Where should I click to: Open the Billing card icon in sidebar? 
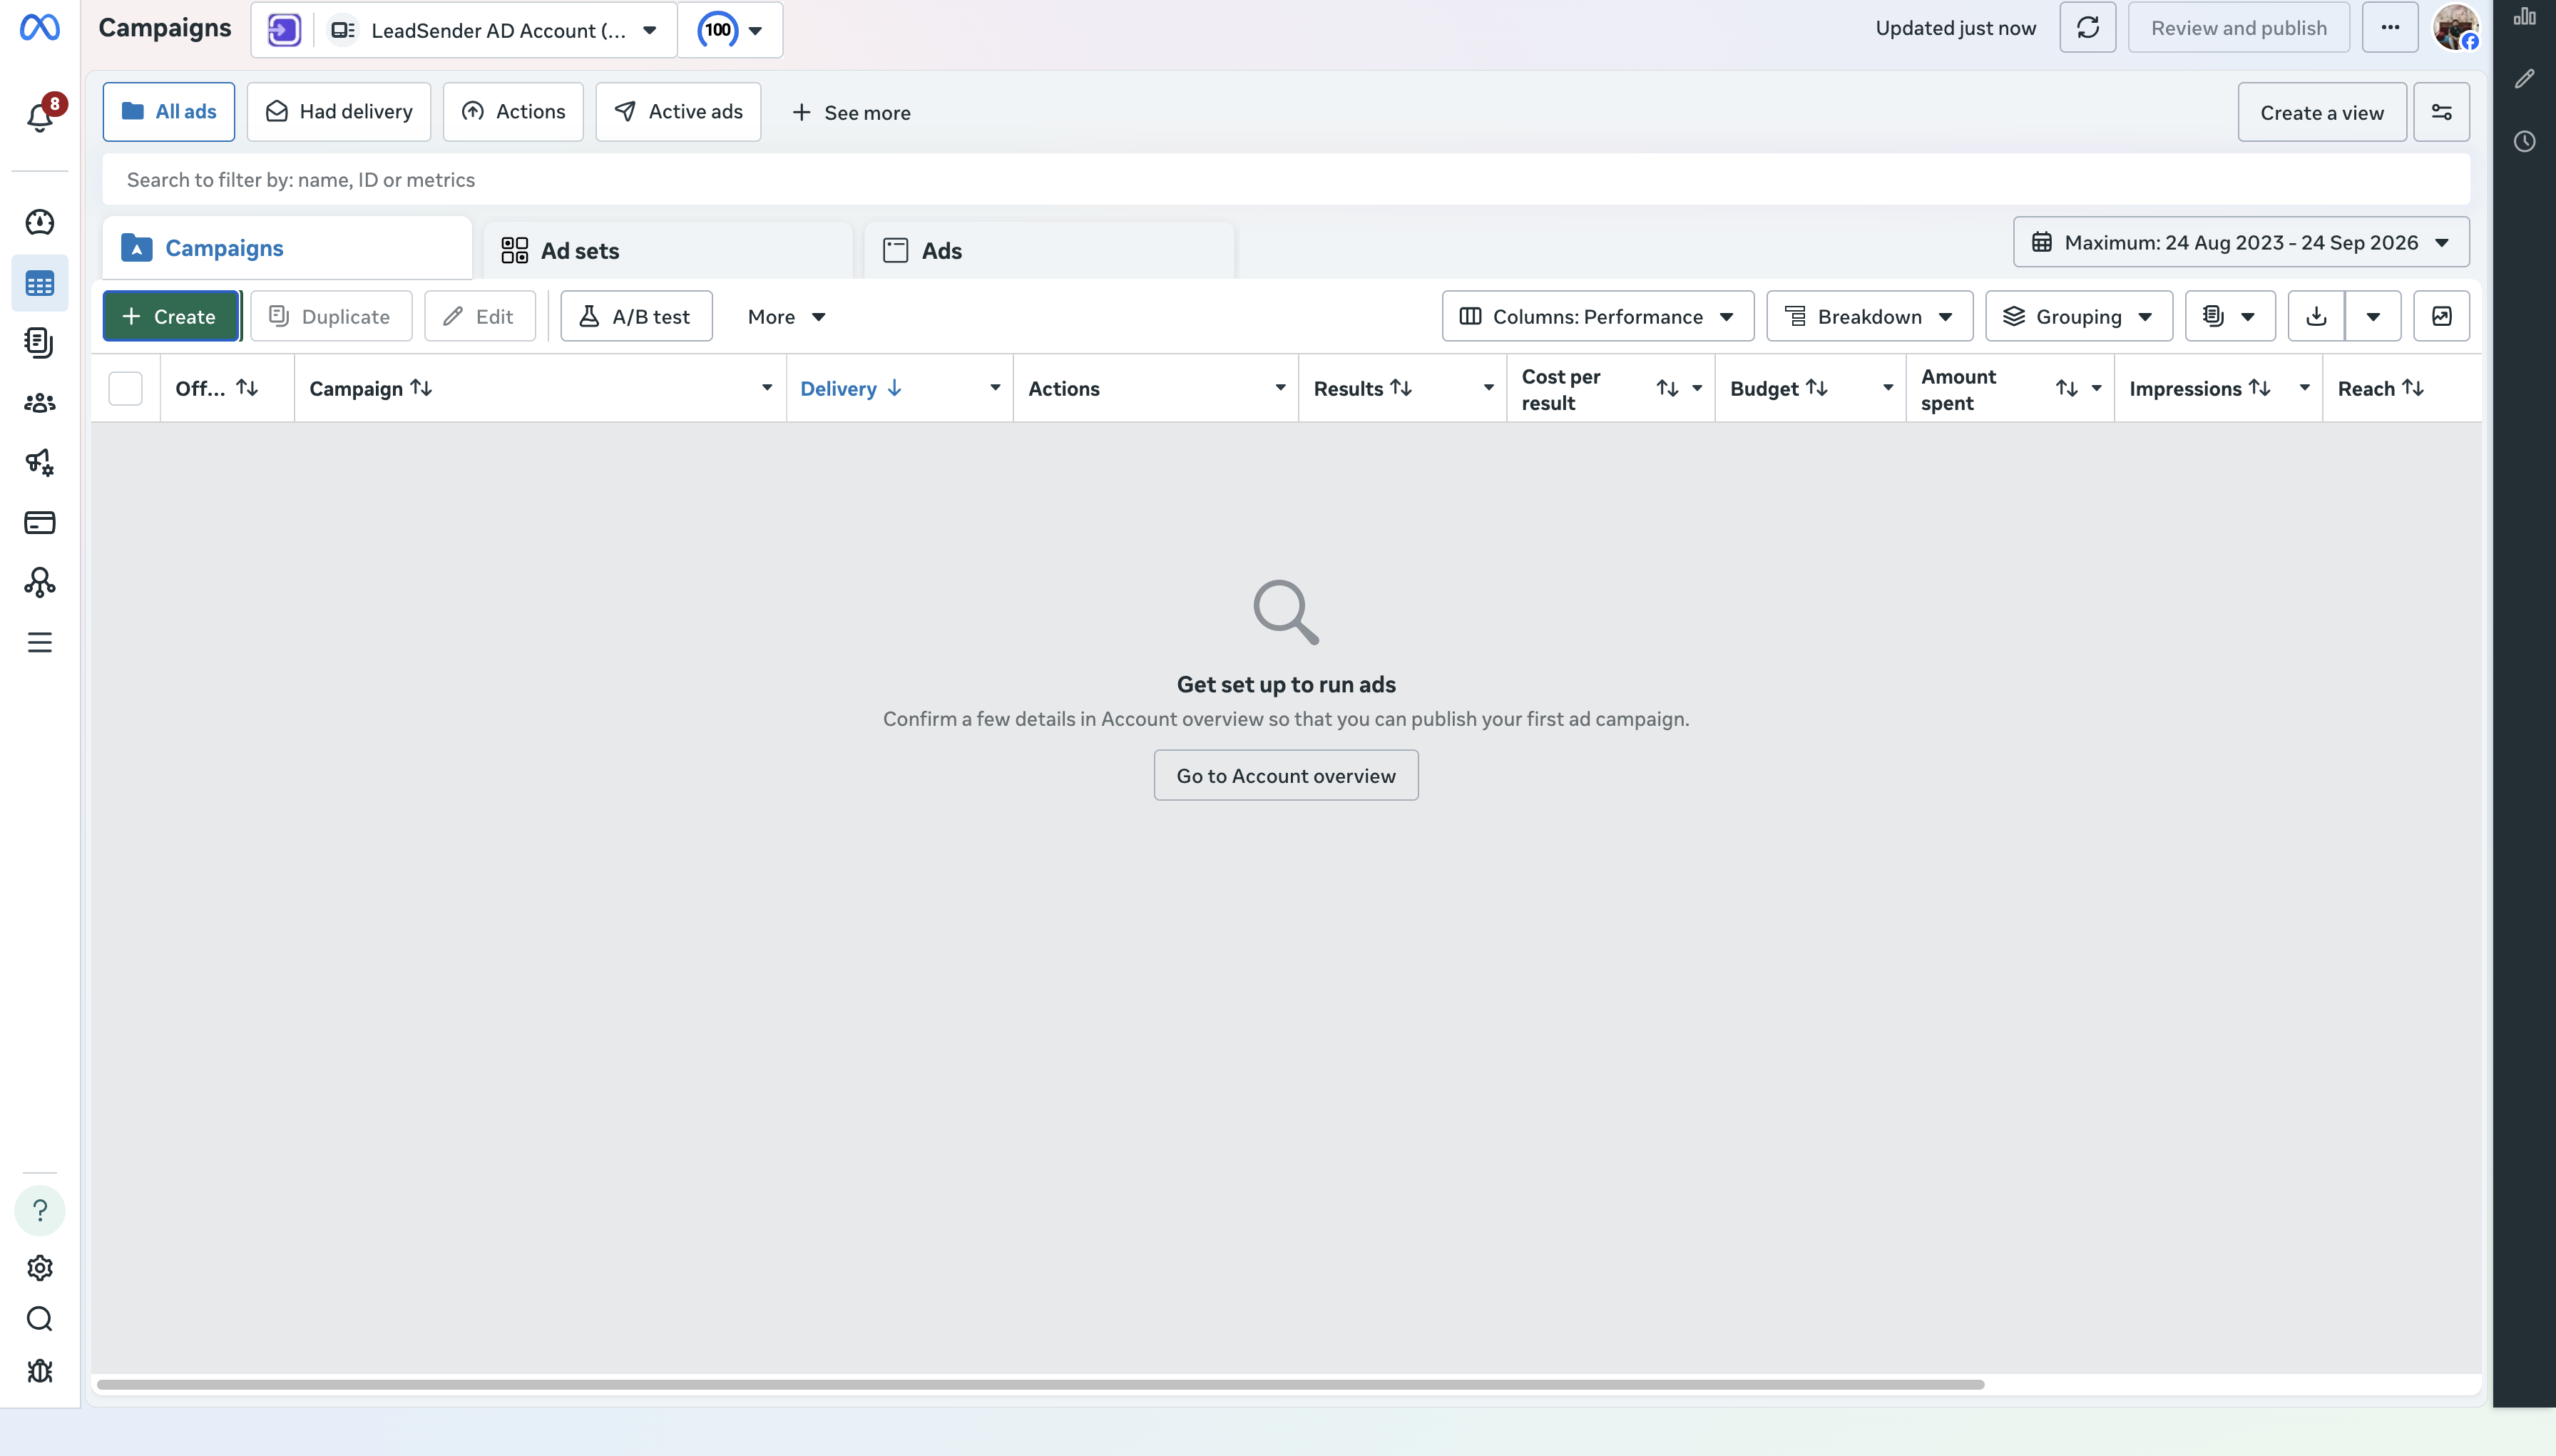pyautogui.click(x=40, y=522)
